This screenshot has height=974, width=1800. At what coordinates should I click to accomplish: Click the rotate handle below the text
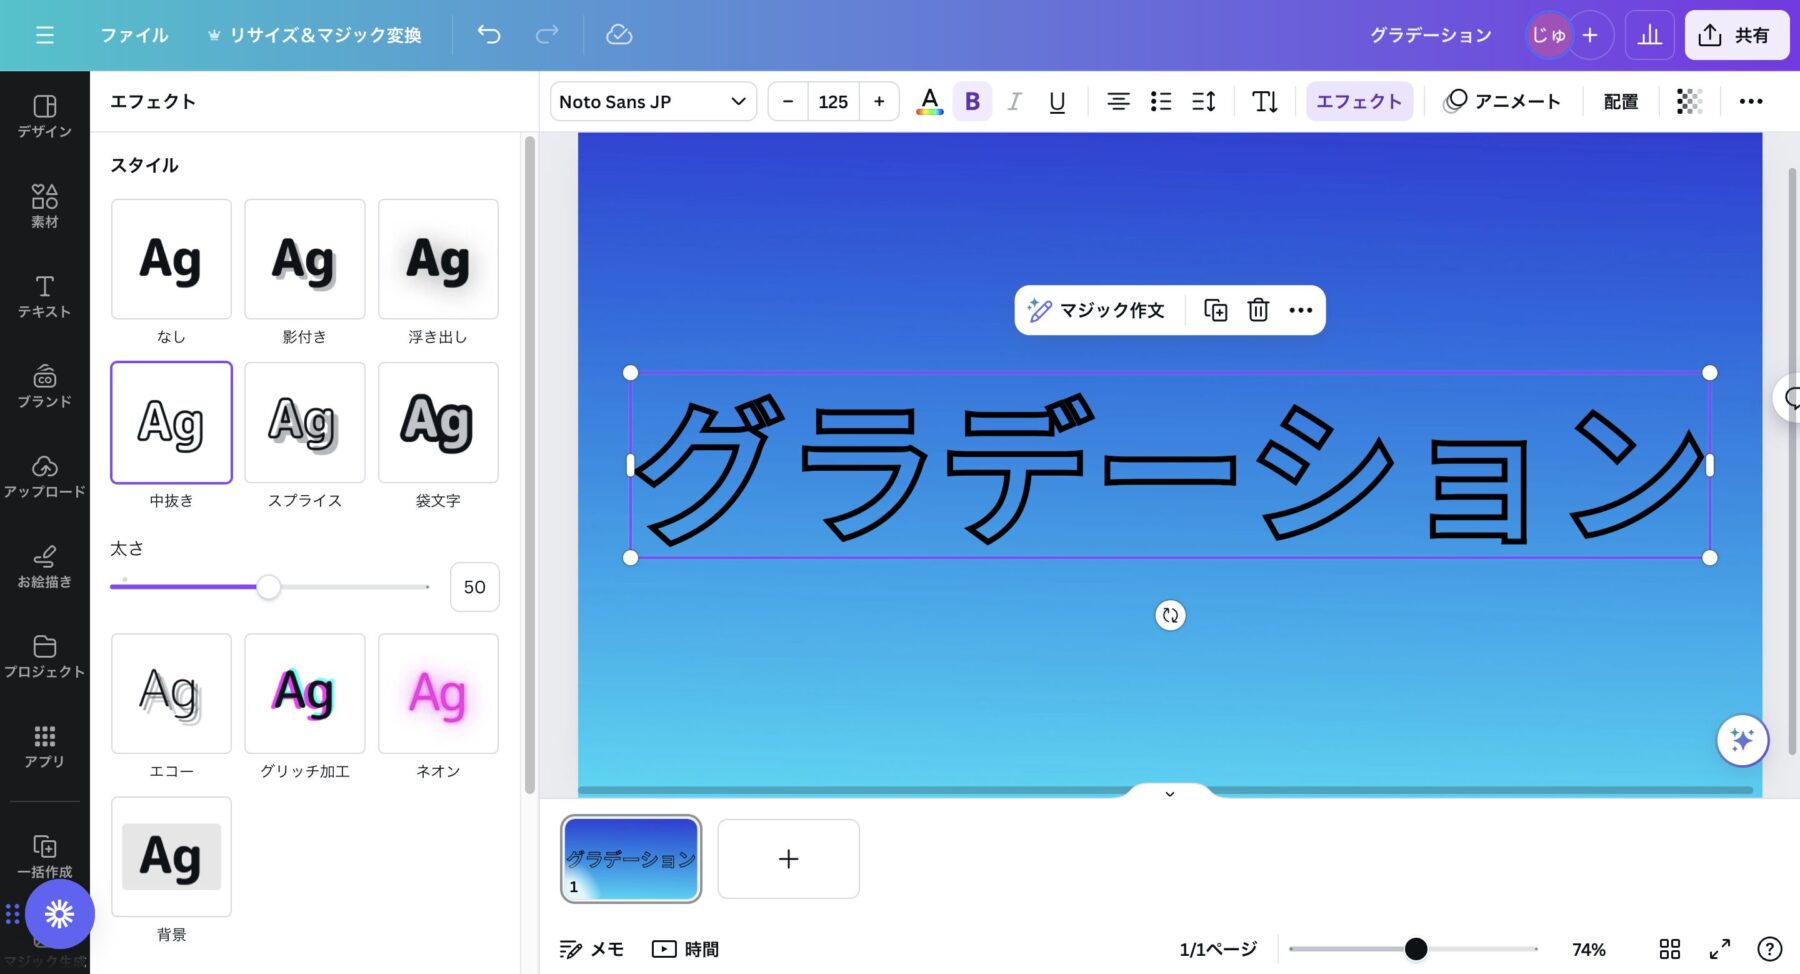click(1170, 615)
